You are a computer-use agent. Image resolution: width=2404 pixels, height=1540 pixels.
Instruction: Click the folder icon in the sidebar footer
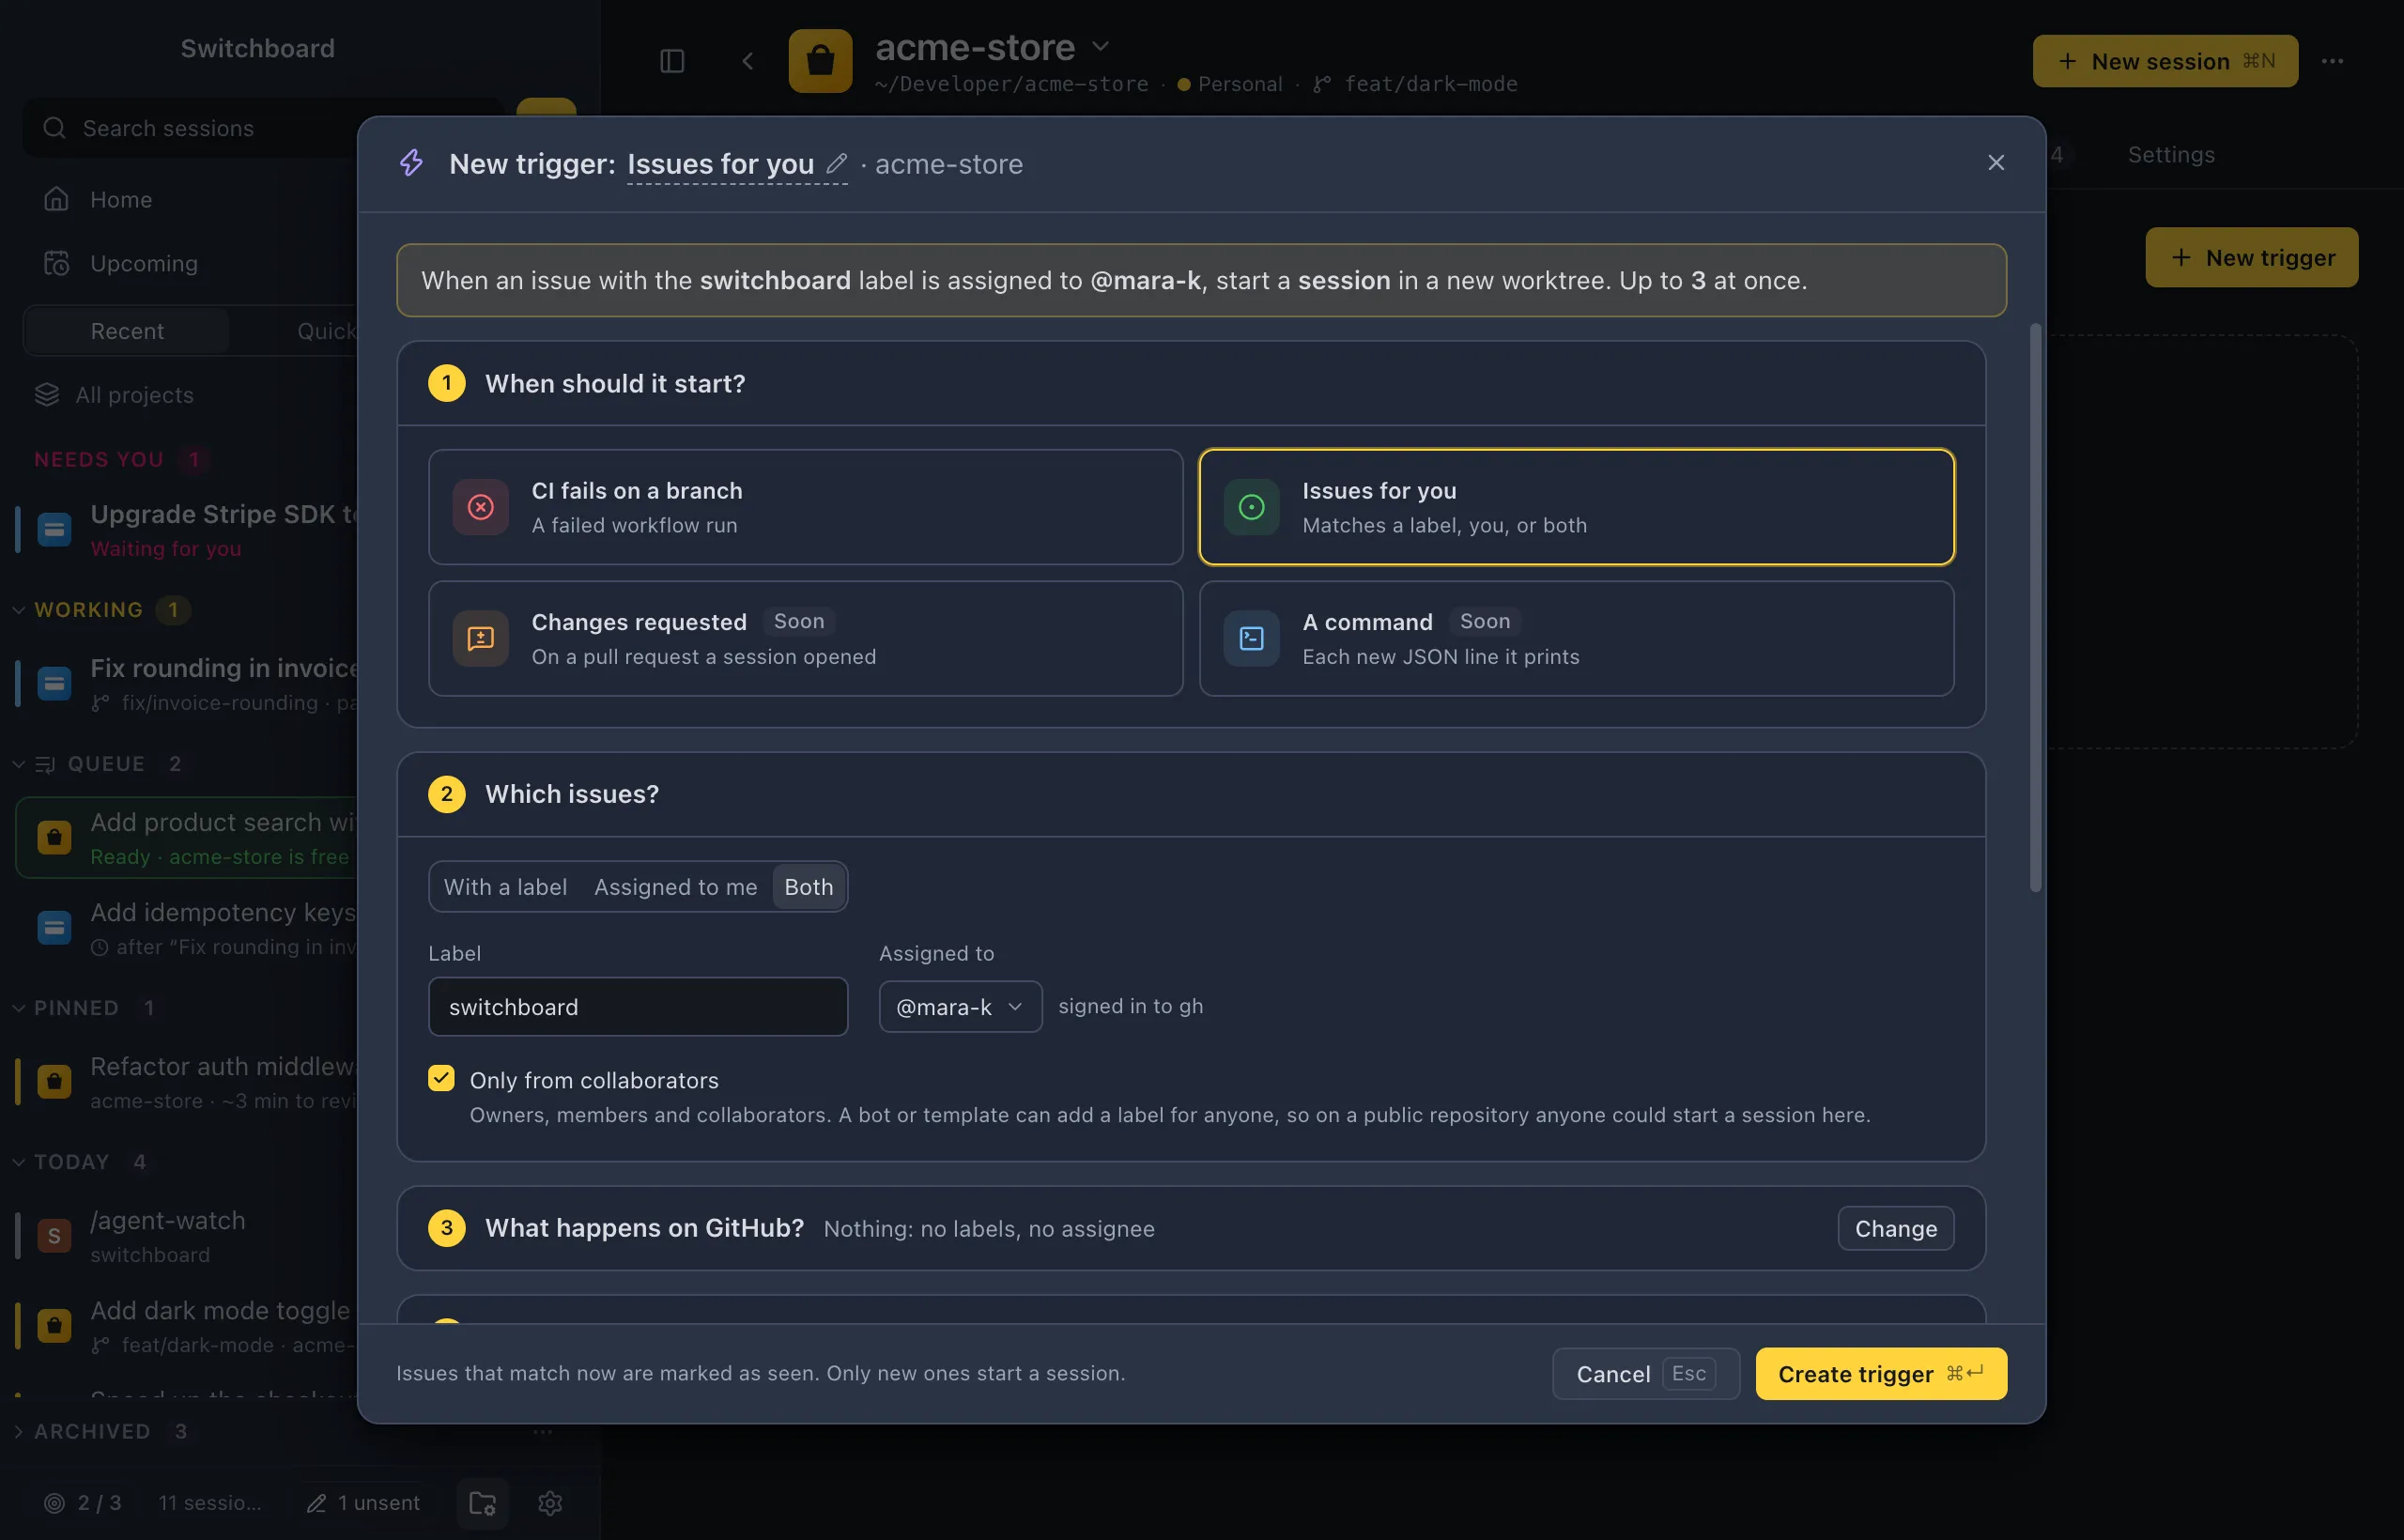click(x=483, y=1502)
